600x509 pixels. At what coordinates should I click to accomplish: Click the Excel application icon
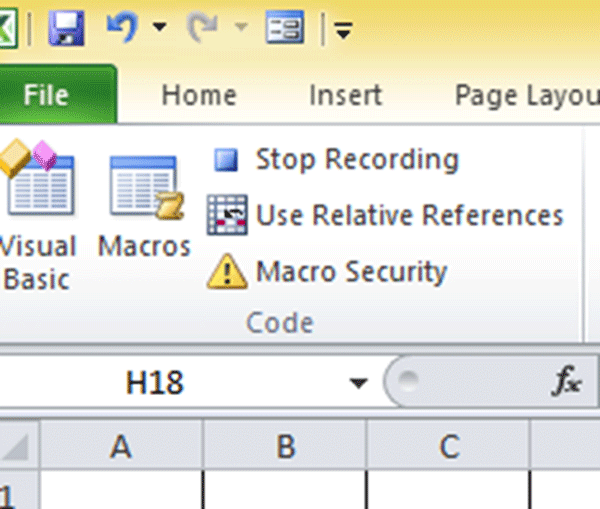(x=8, y=28)
